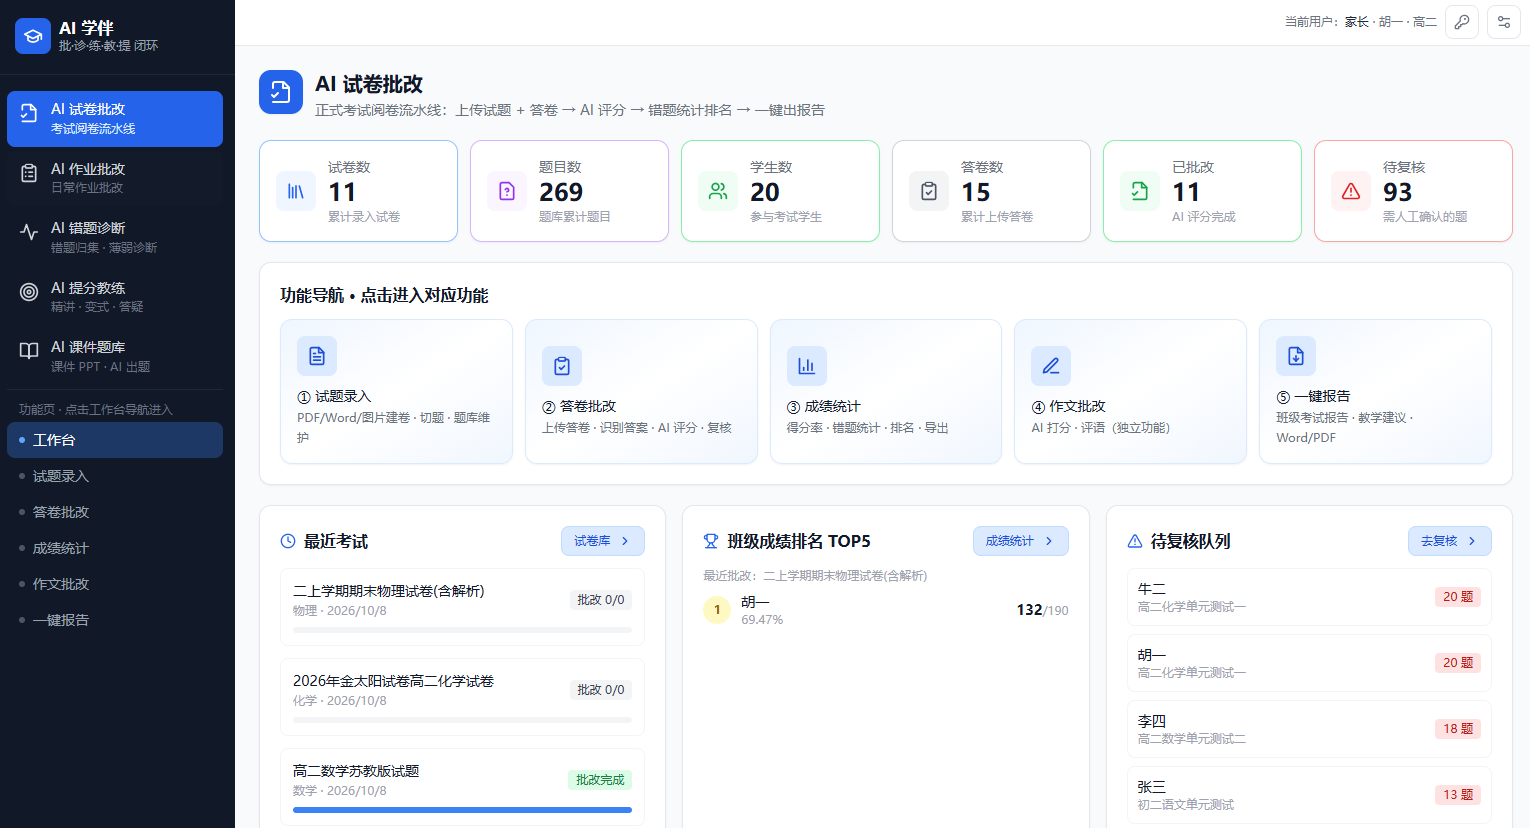Go to 作文批改 sidebar sub-item
1530x828 pixels.
[x=115, y=584]
